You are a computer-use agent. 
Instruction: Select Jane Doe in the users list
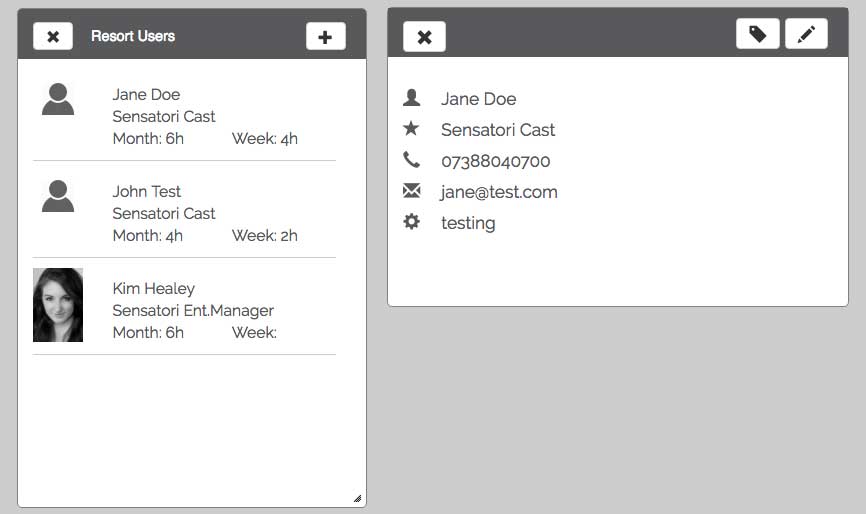coord(146,95)
